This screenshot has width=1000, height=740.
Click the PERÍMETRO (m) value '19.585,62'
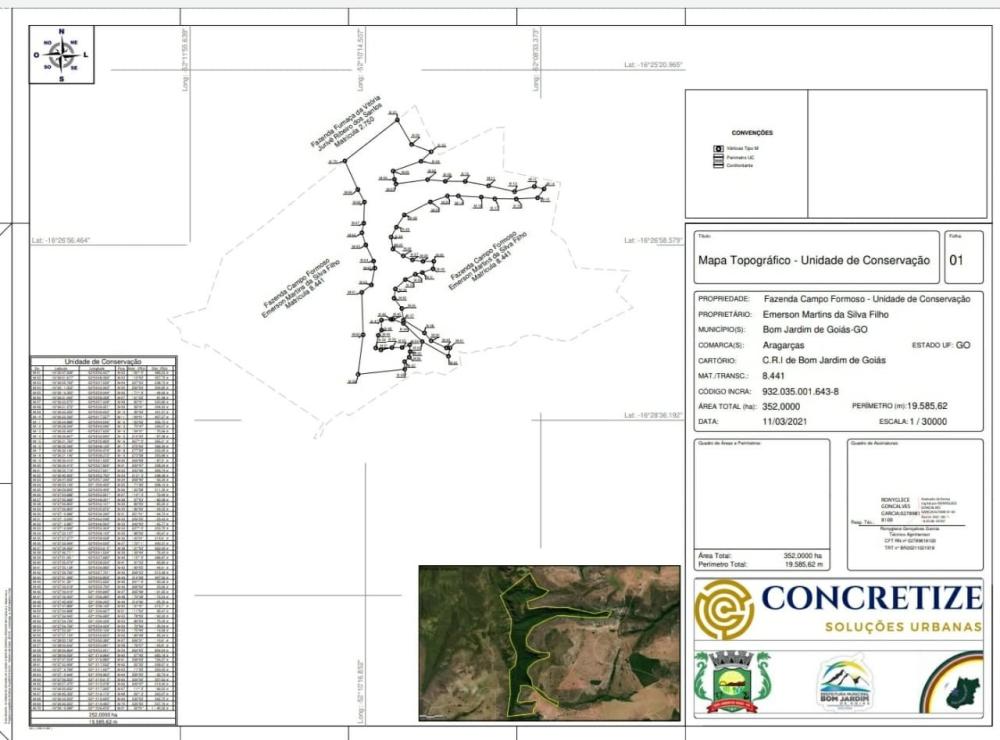pos(927,406)
